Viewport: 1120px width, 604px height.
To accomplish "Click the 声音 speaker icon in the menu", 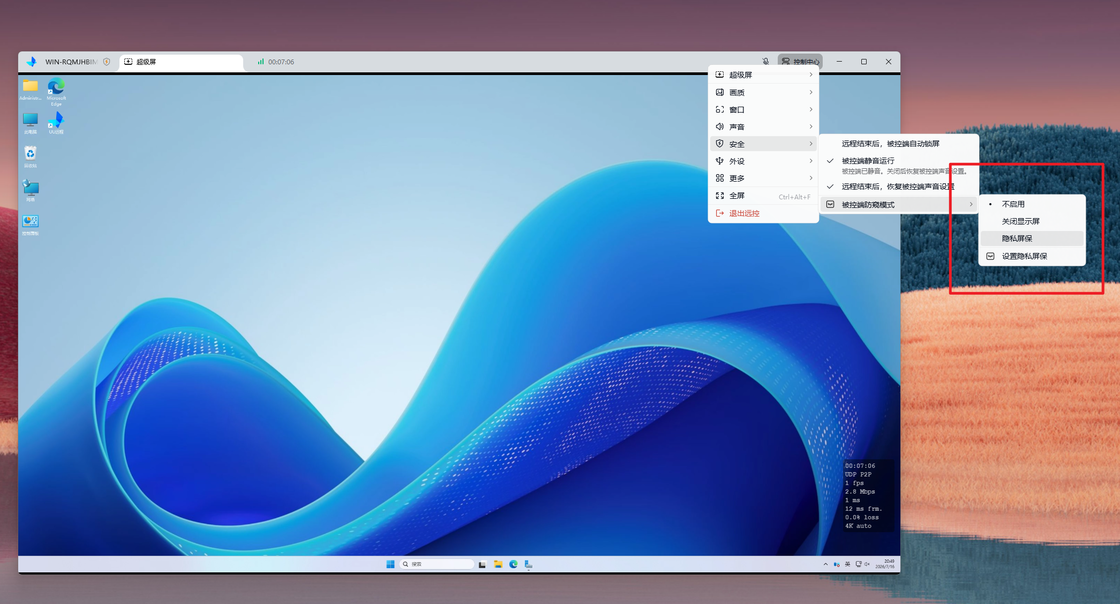I will (720, 126).
